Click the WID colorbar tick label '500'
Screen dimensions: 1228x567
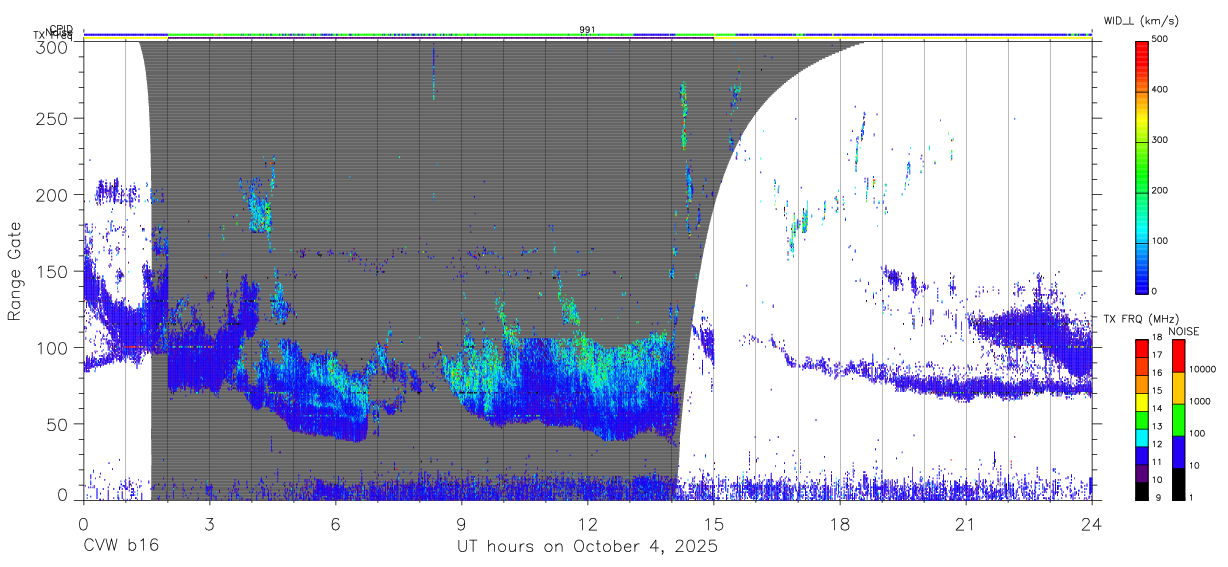[x=1159, y=40]
